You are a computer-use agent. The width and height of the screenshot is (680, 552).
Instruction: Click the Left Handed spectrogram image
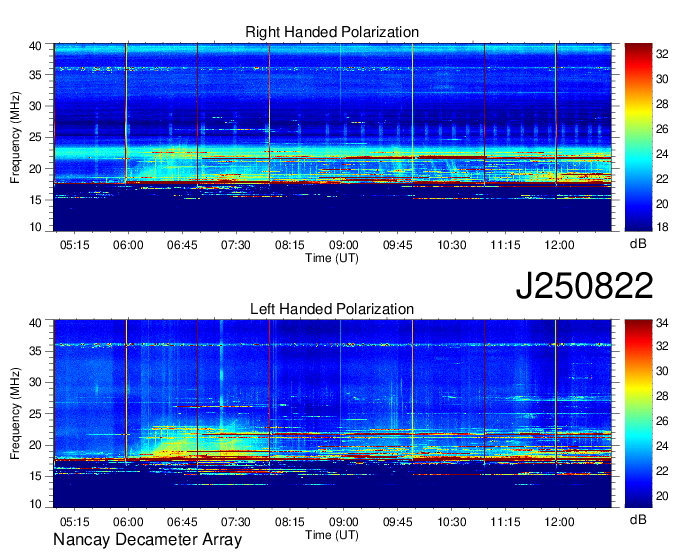point(333,414)
